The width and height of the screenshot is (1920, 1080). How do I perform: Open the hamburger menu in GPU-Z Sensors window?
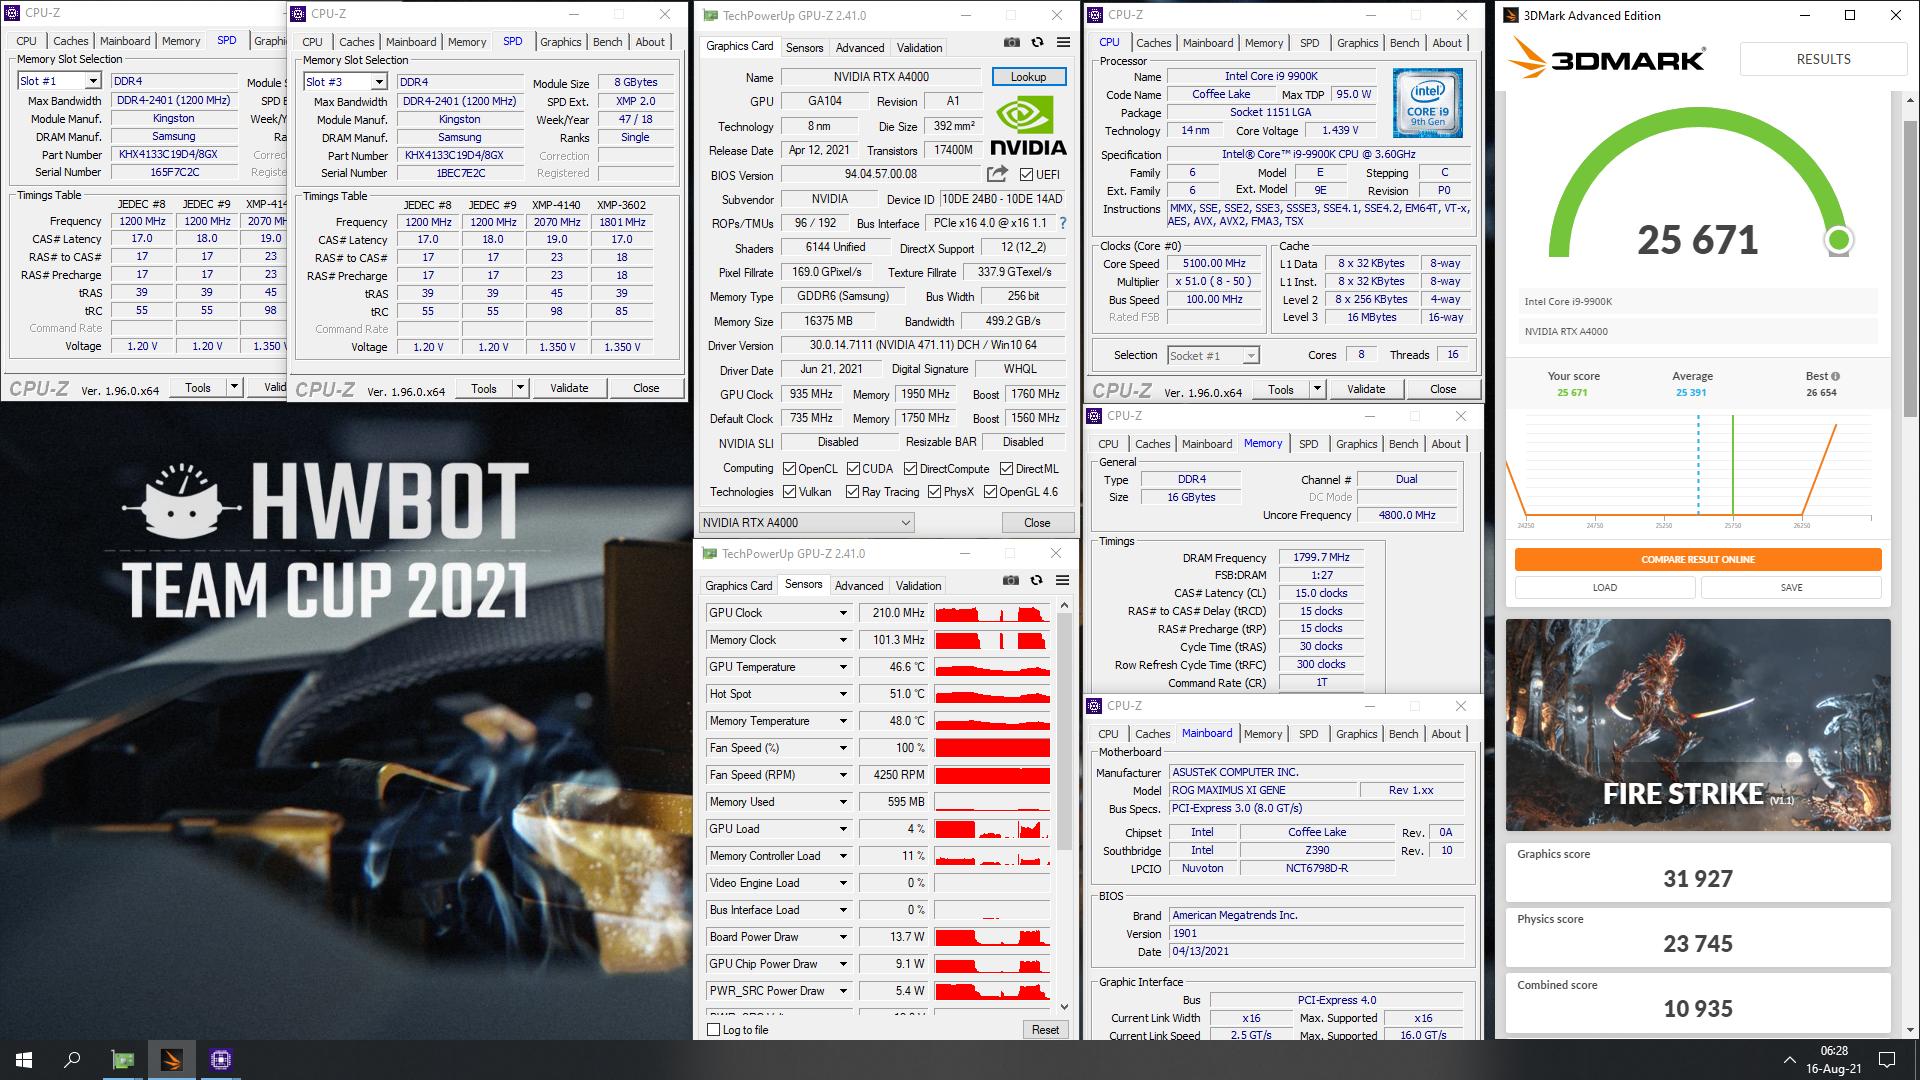[x=1063, y=580]
